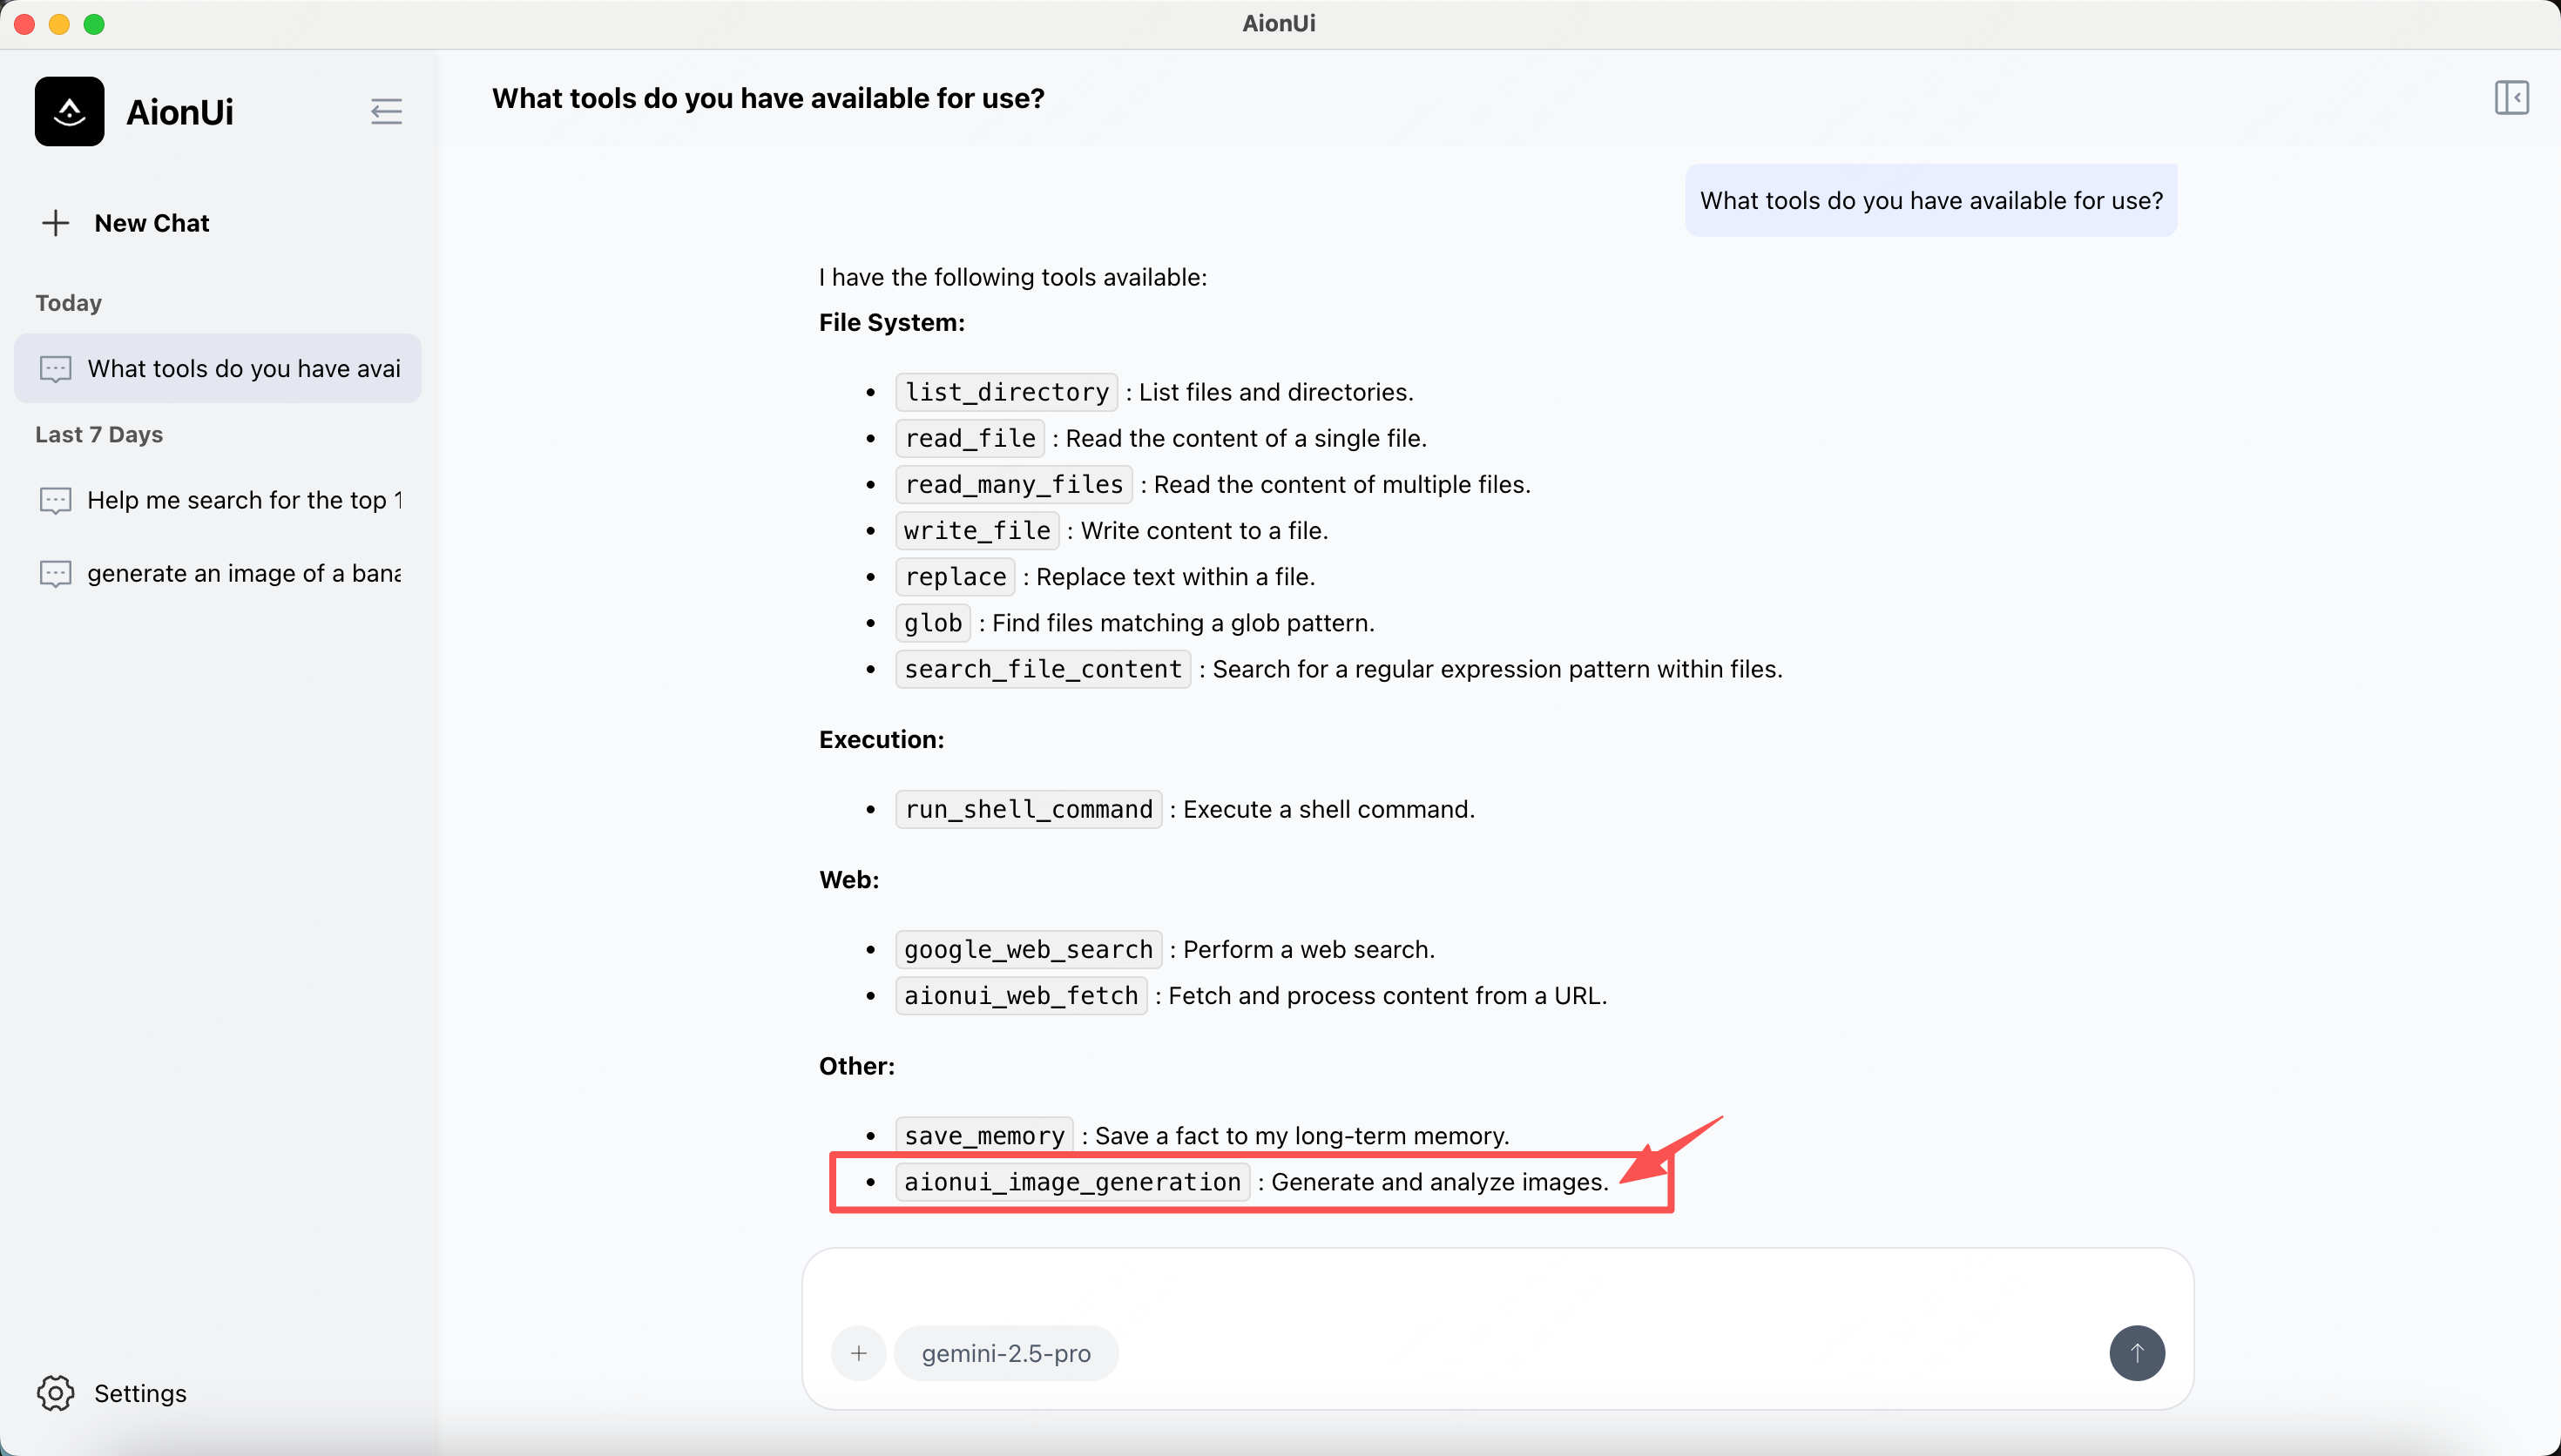This screenshot has width=2561, height=1456.
Task: Minimize the window with yellow button
Action: point(59,24)
